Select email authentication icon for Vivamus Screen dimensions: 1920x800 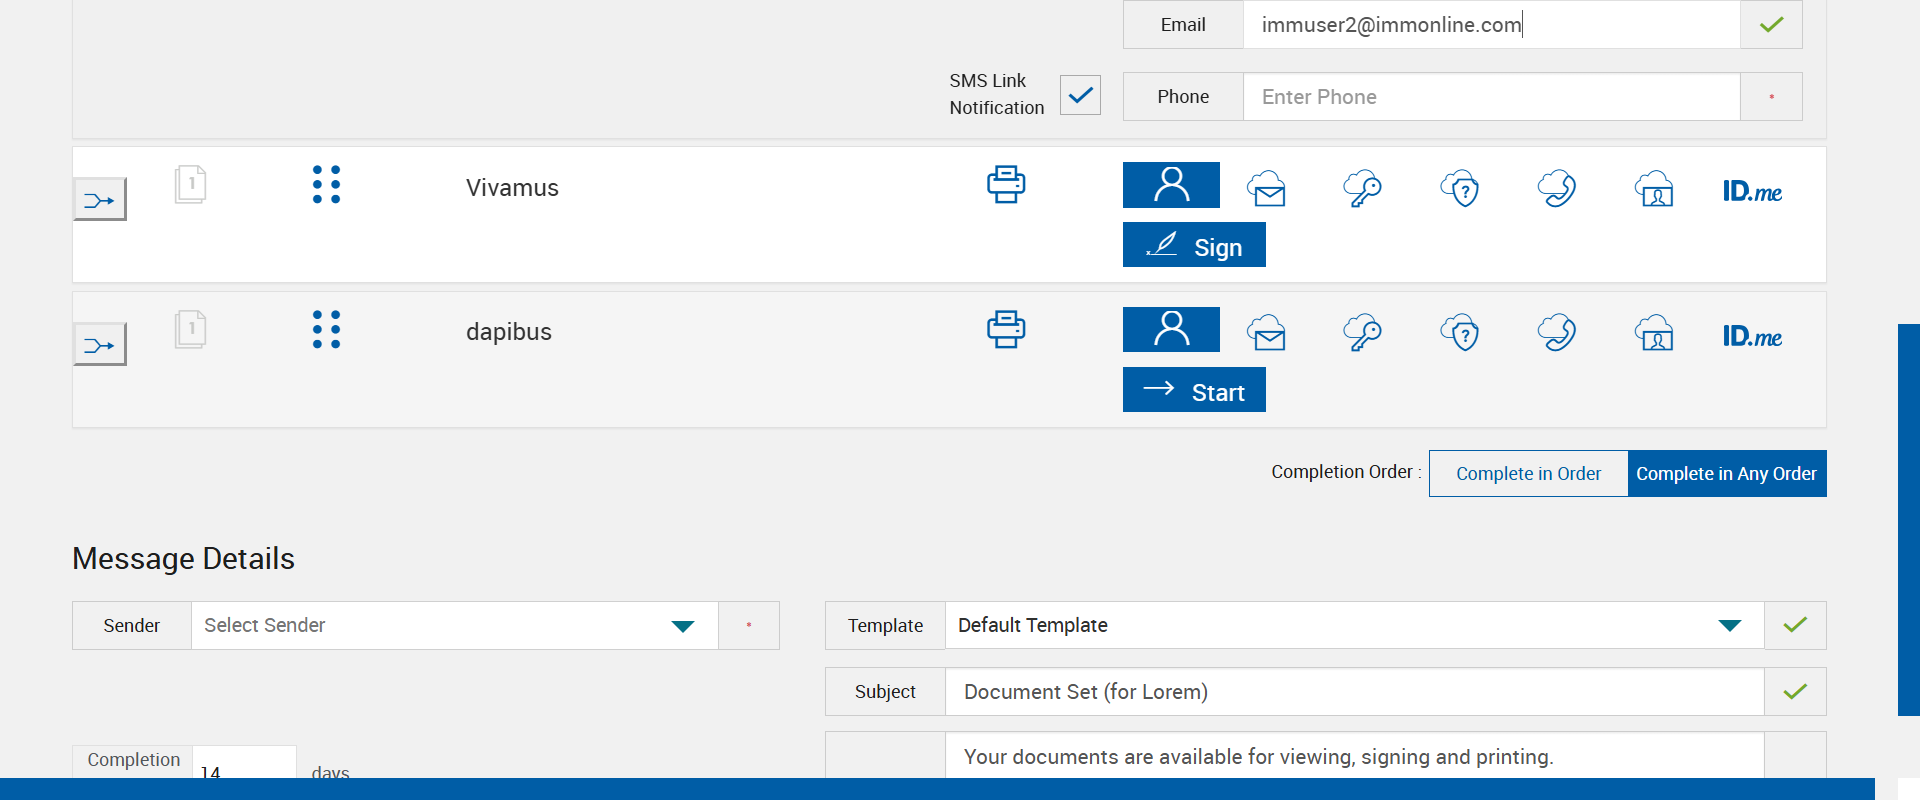click(1267, 188)
